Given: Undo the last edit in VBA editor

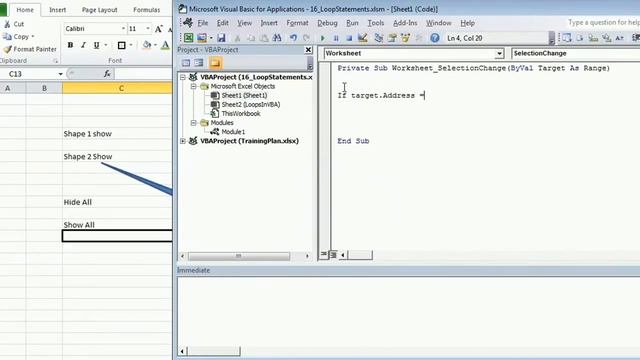Looking at the screenshot, I should coord(293,38).
